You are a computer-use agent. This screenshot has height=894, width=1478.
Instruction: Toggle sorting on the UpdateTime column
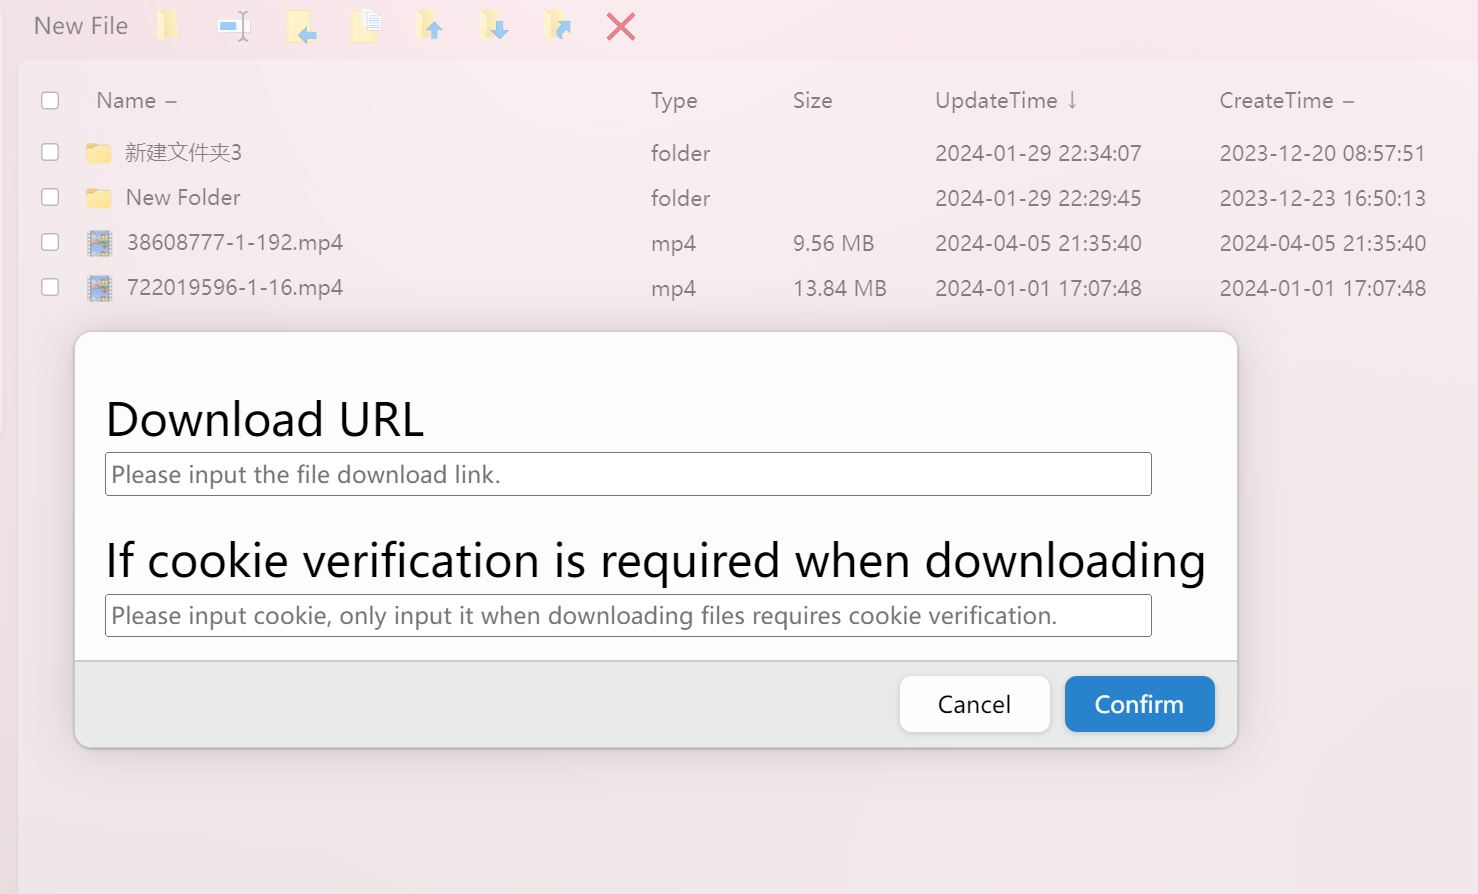[1005, 100]
